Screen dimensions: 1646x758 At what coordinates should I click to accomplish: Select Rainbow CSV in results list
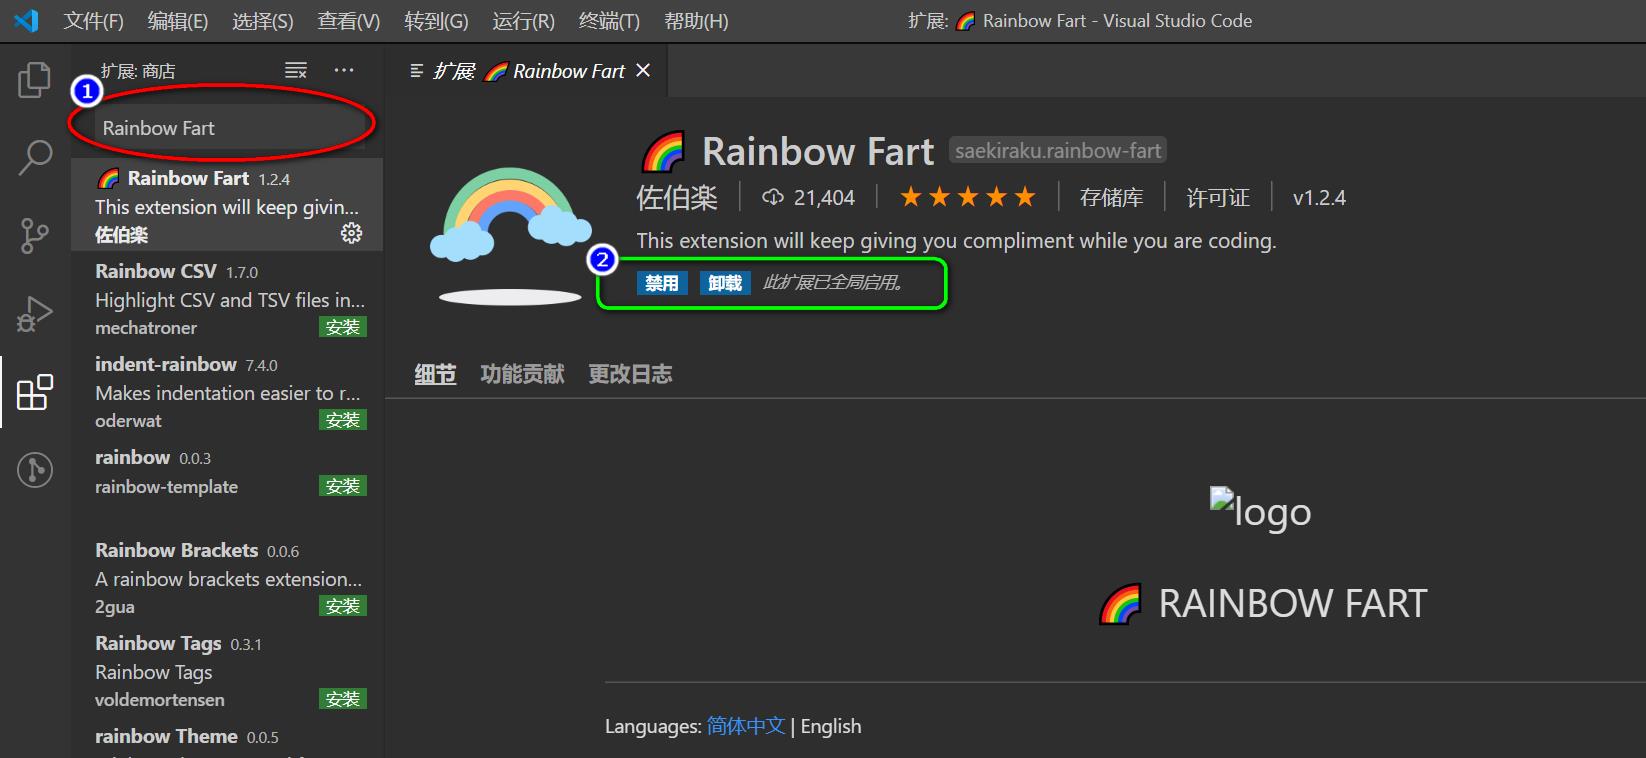click(x=227, y=297)
